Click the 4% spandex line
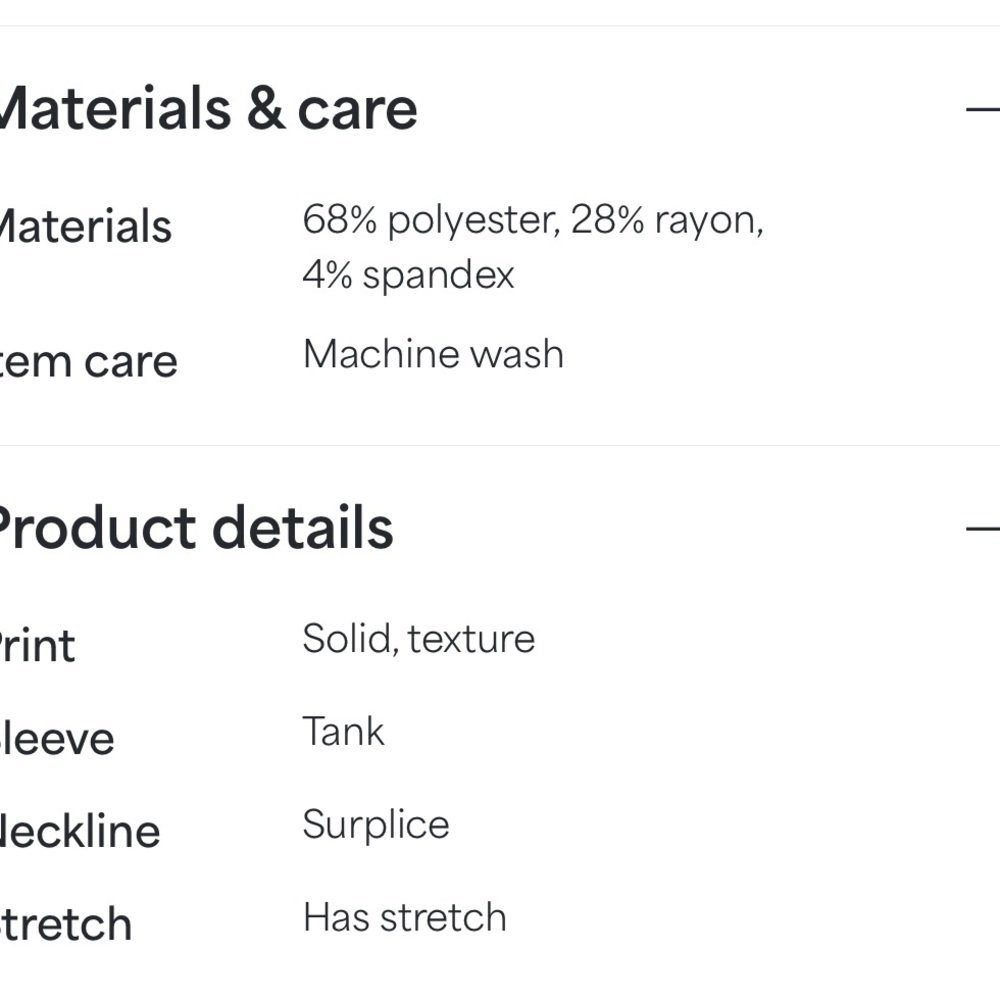This screenshot has height=1000, width=1000. pos(408,276)
